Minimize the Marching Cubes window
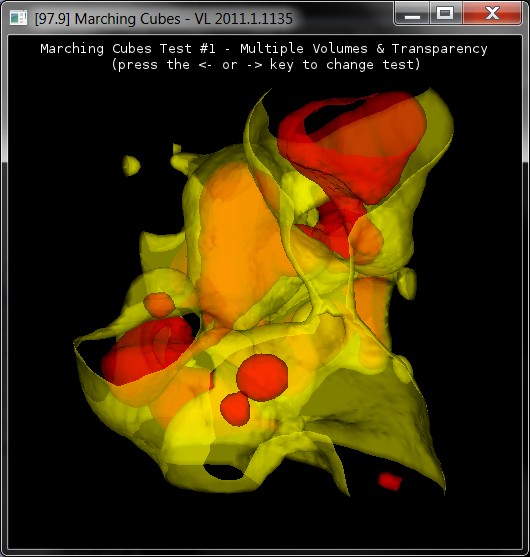Image resolution: width=530 pixels, height=557 pixels. (412, 13)
